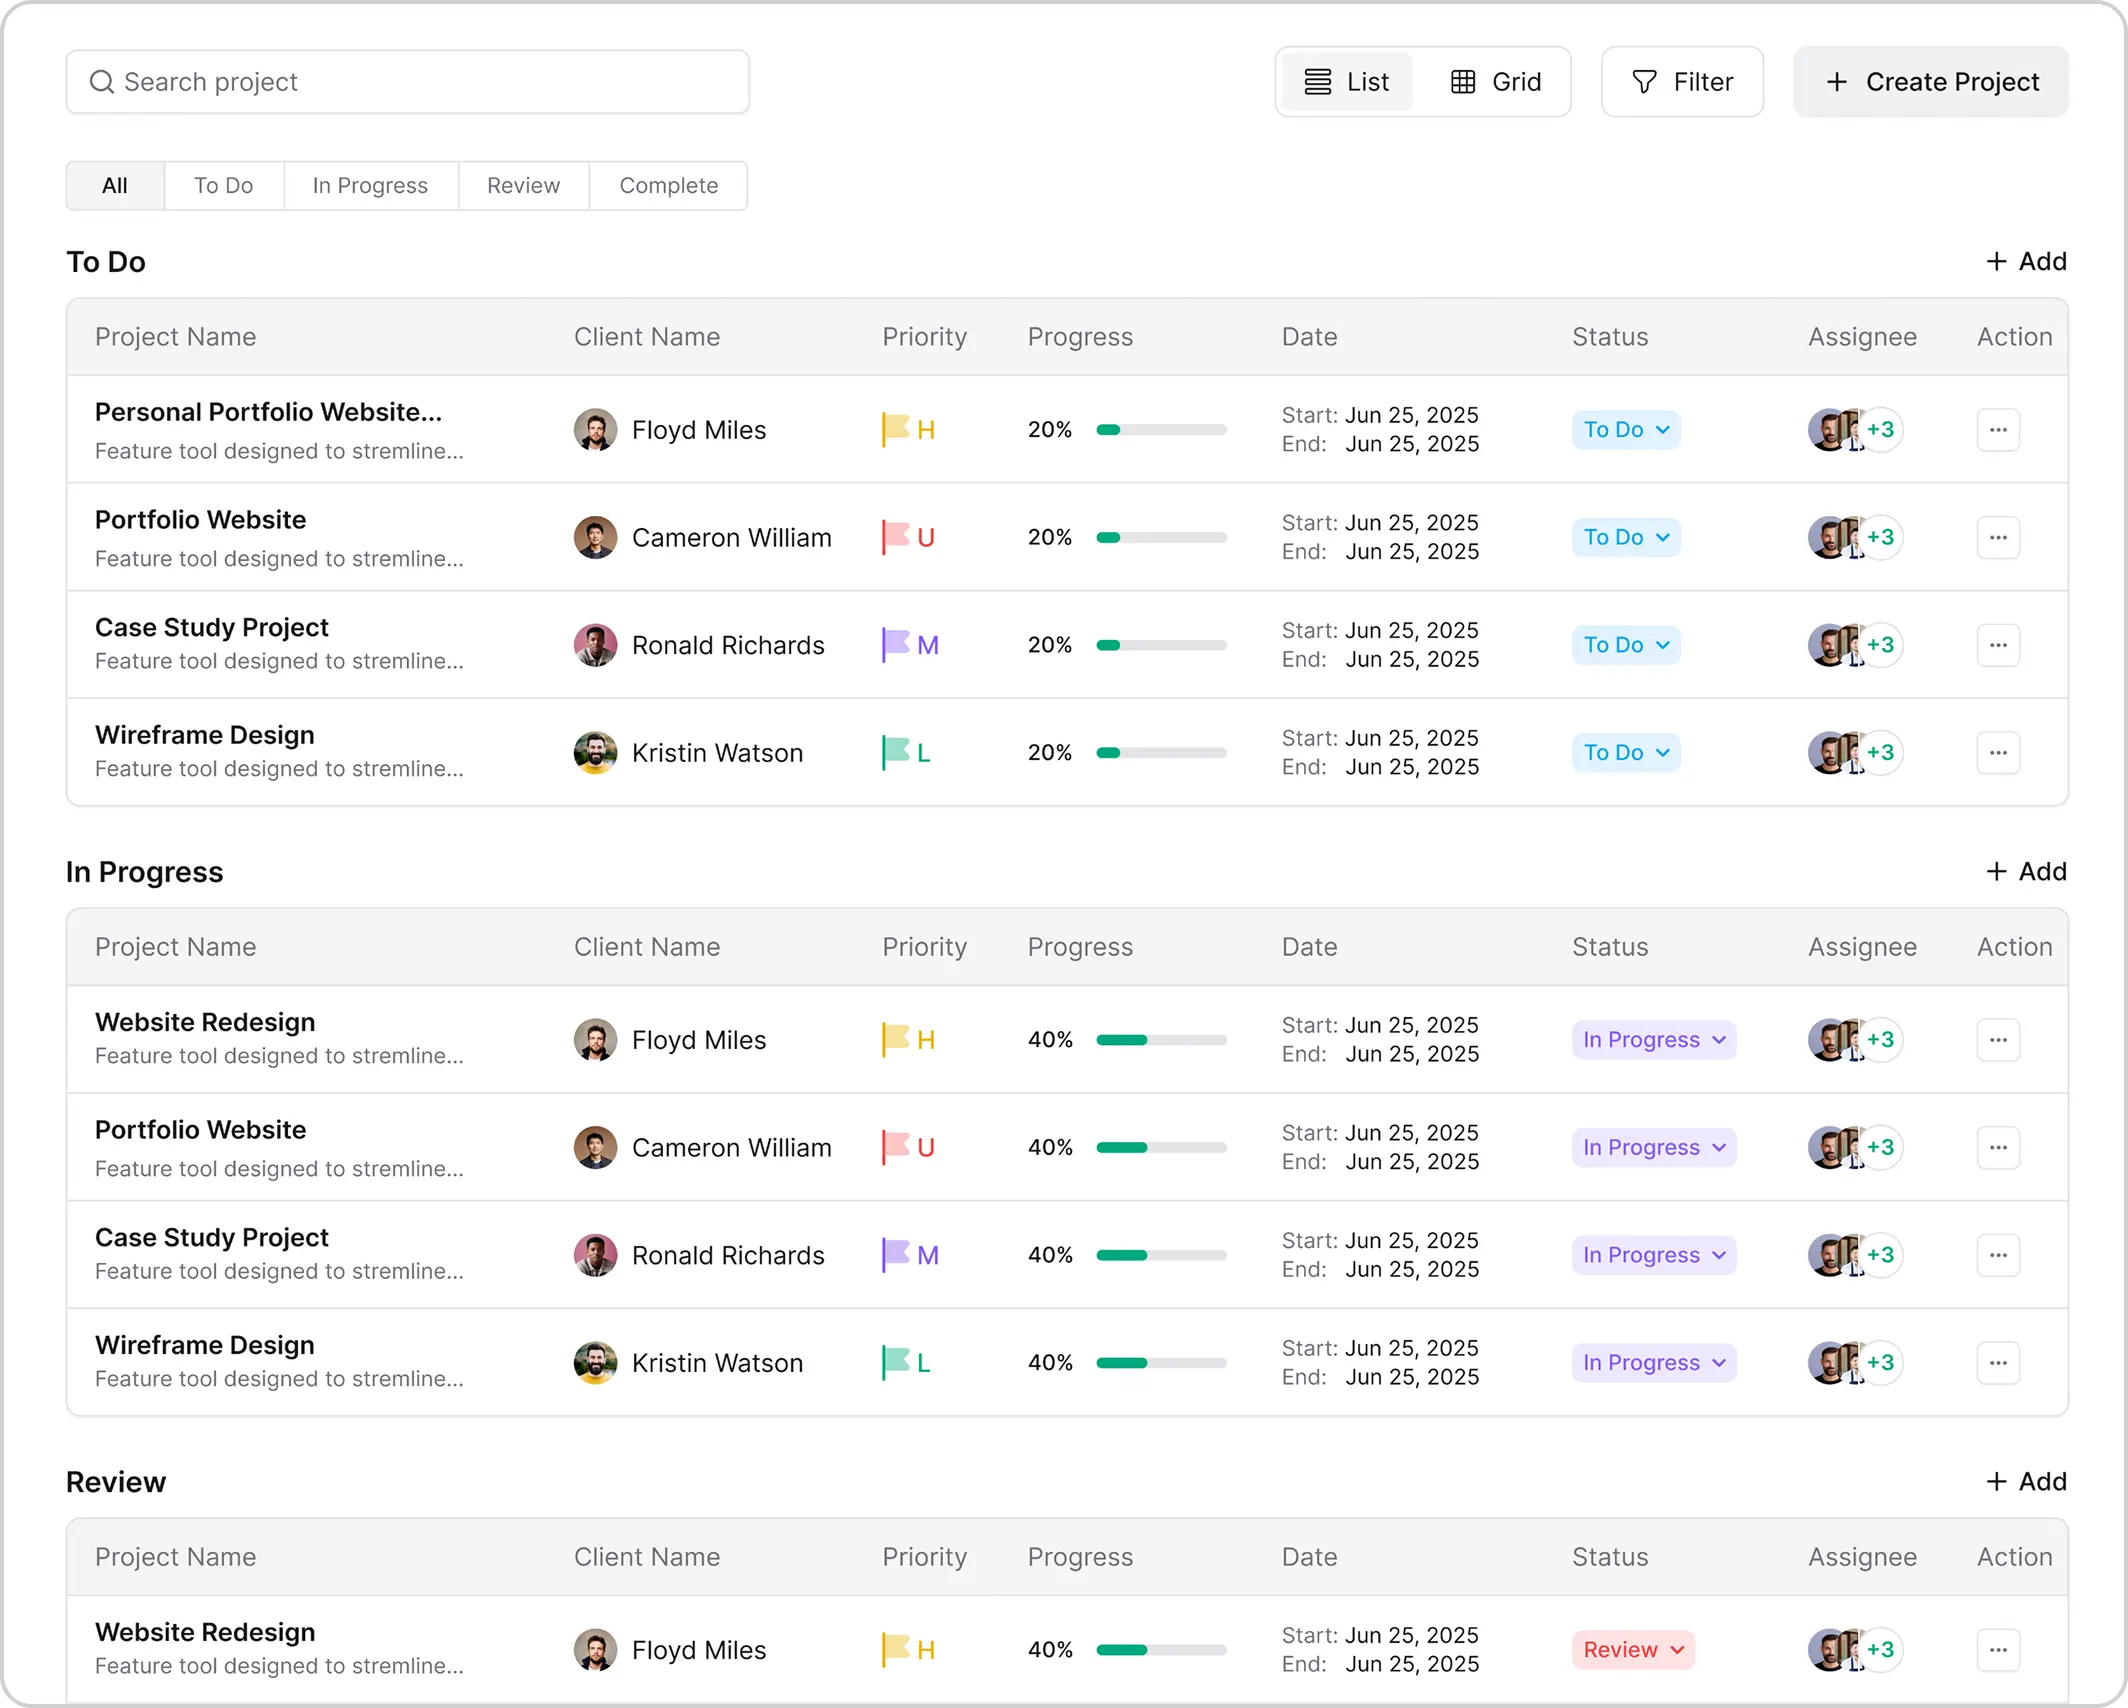
Task: Click the 40% progress bar for Portfolio Website
Action: tap(1160, 1147)
